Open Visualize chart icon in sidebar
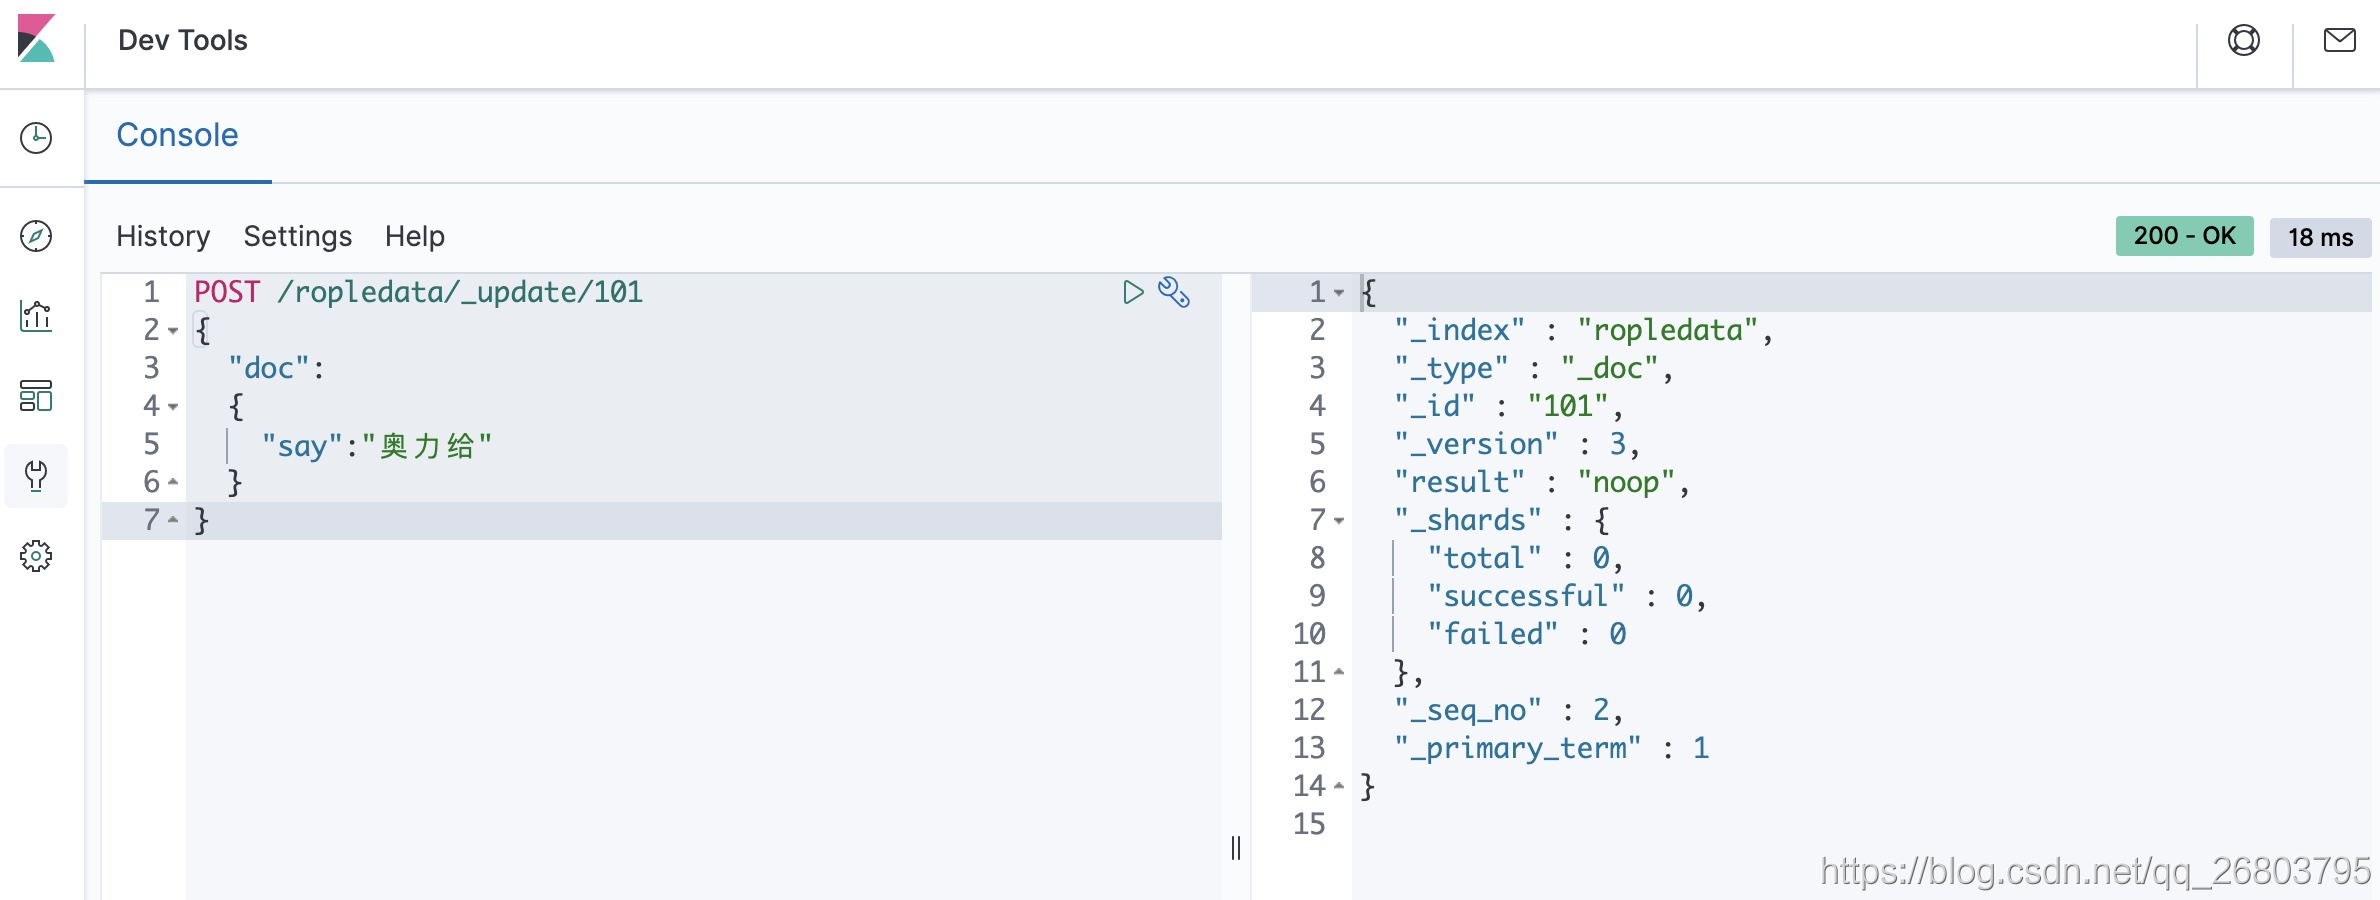 pyautogui.click(x=36, y=316)
